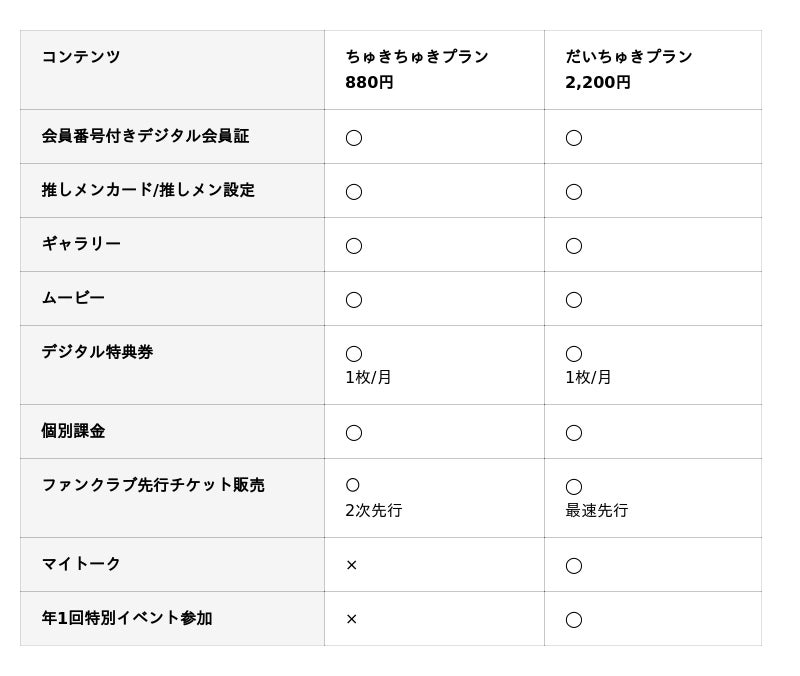Click だいちゅきプラン circle for マイトーク
Screen dimensions: 800x676
(574, 565)
